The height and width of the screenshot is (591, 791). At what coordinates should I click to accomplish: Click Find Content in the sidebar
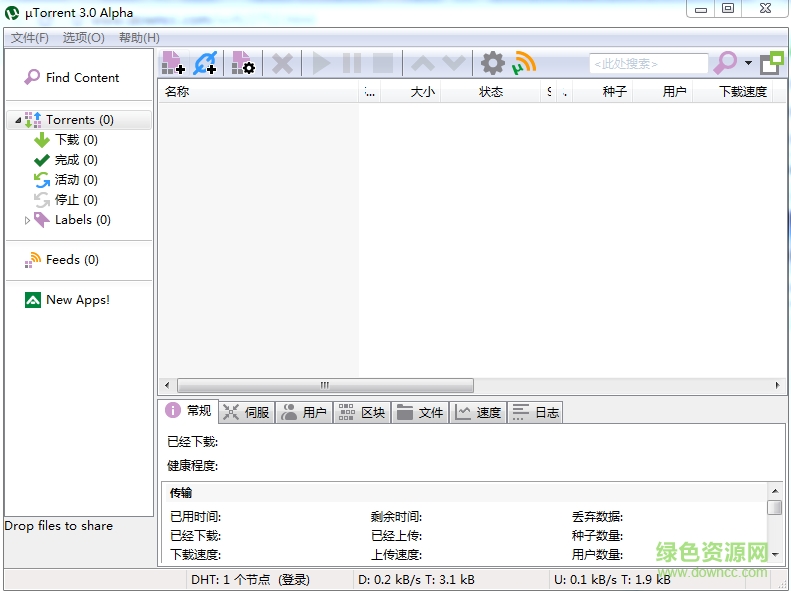tap(81, 78)
